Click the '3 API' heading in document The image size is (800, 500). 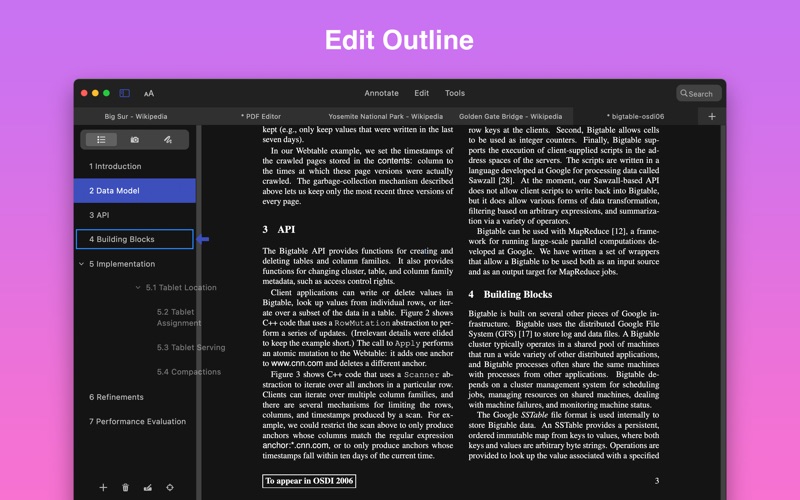(279, 230)
